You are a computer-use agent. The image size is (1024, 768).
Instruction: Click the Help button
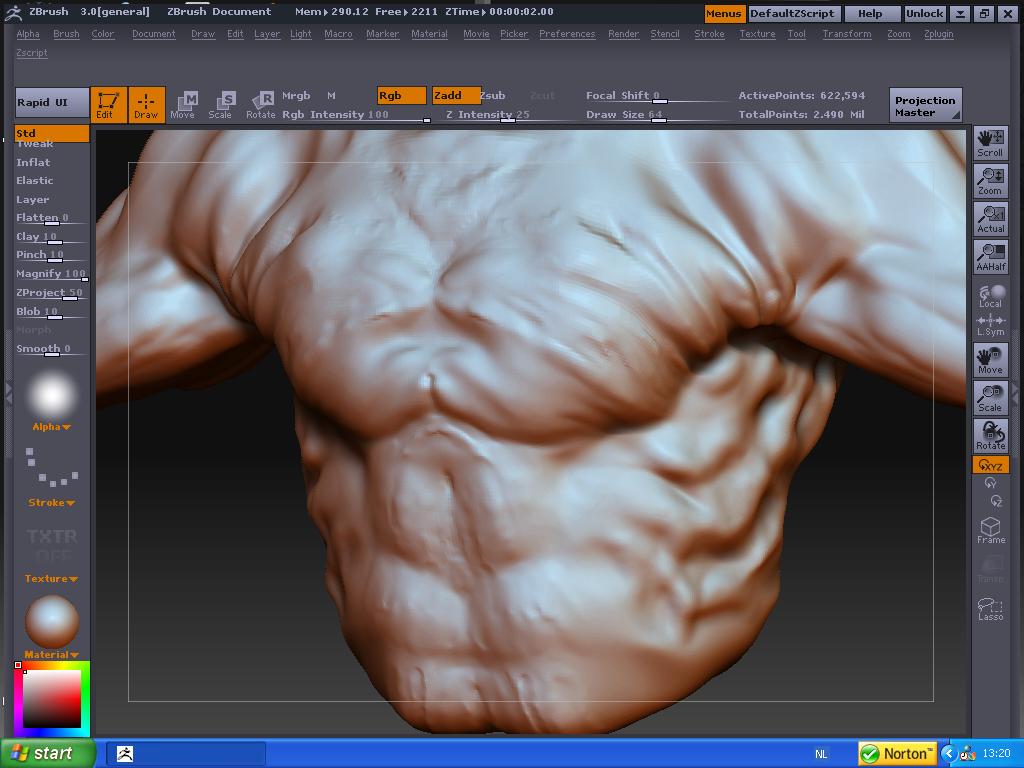click(870, 14)
